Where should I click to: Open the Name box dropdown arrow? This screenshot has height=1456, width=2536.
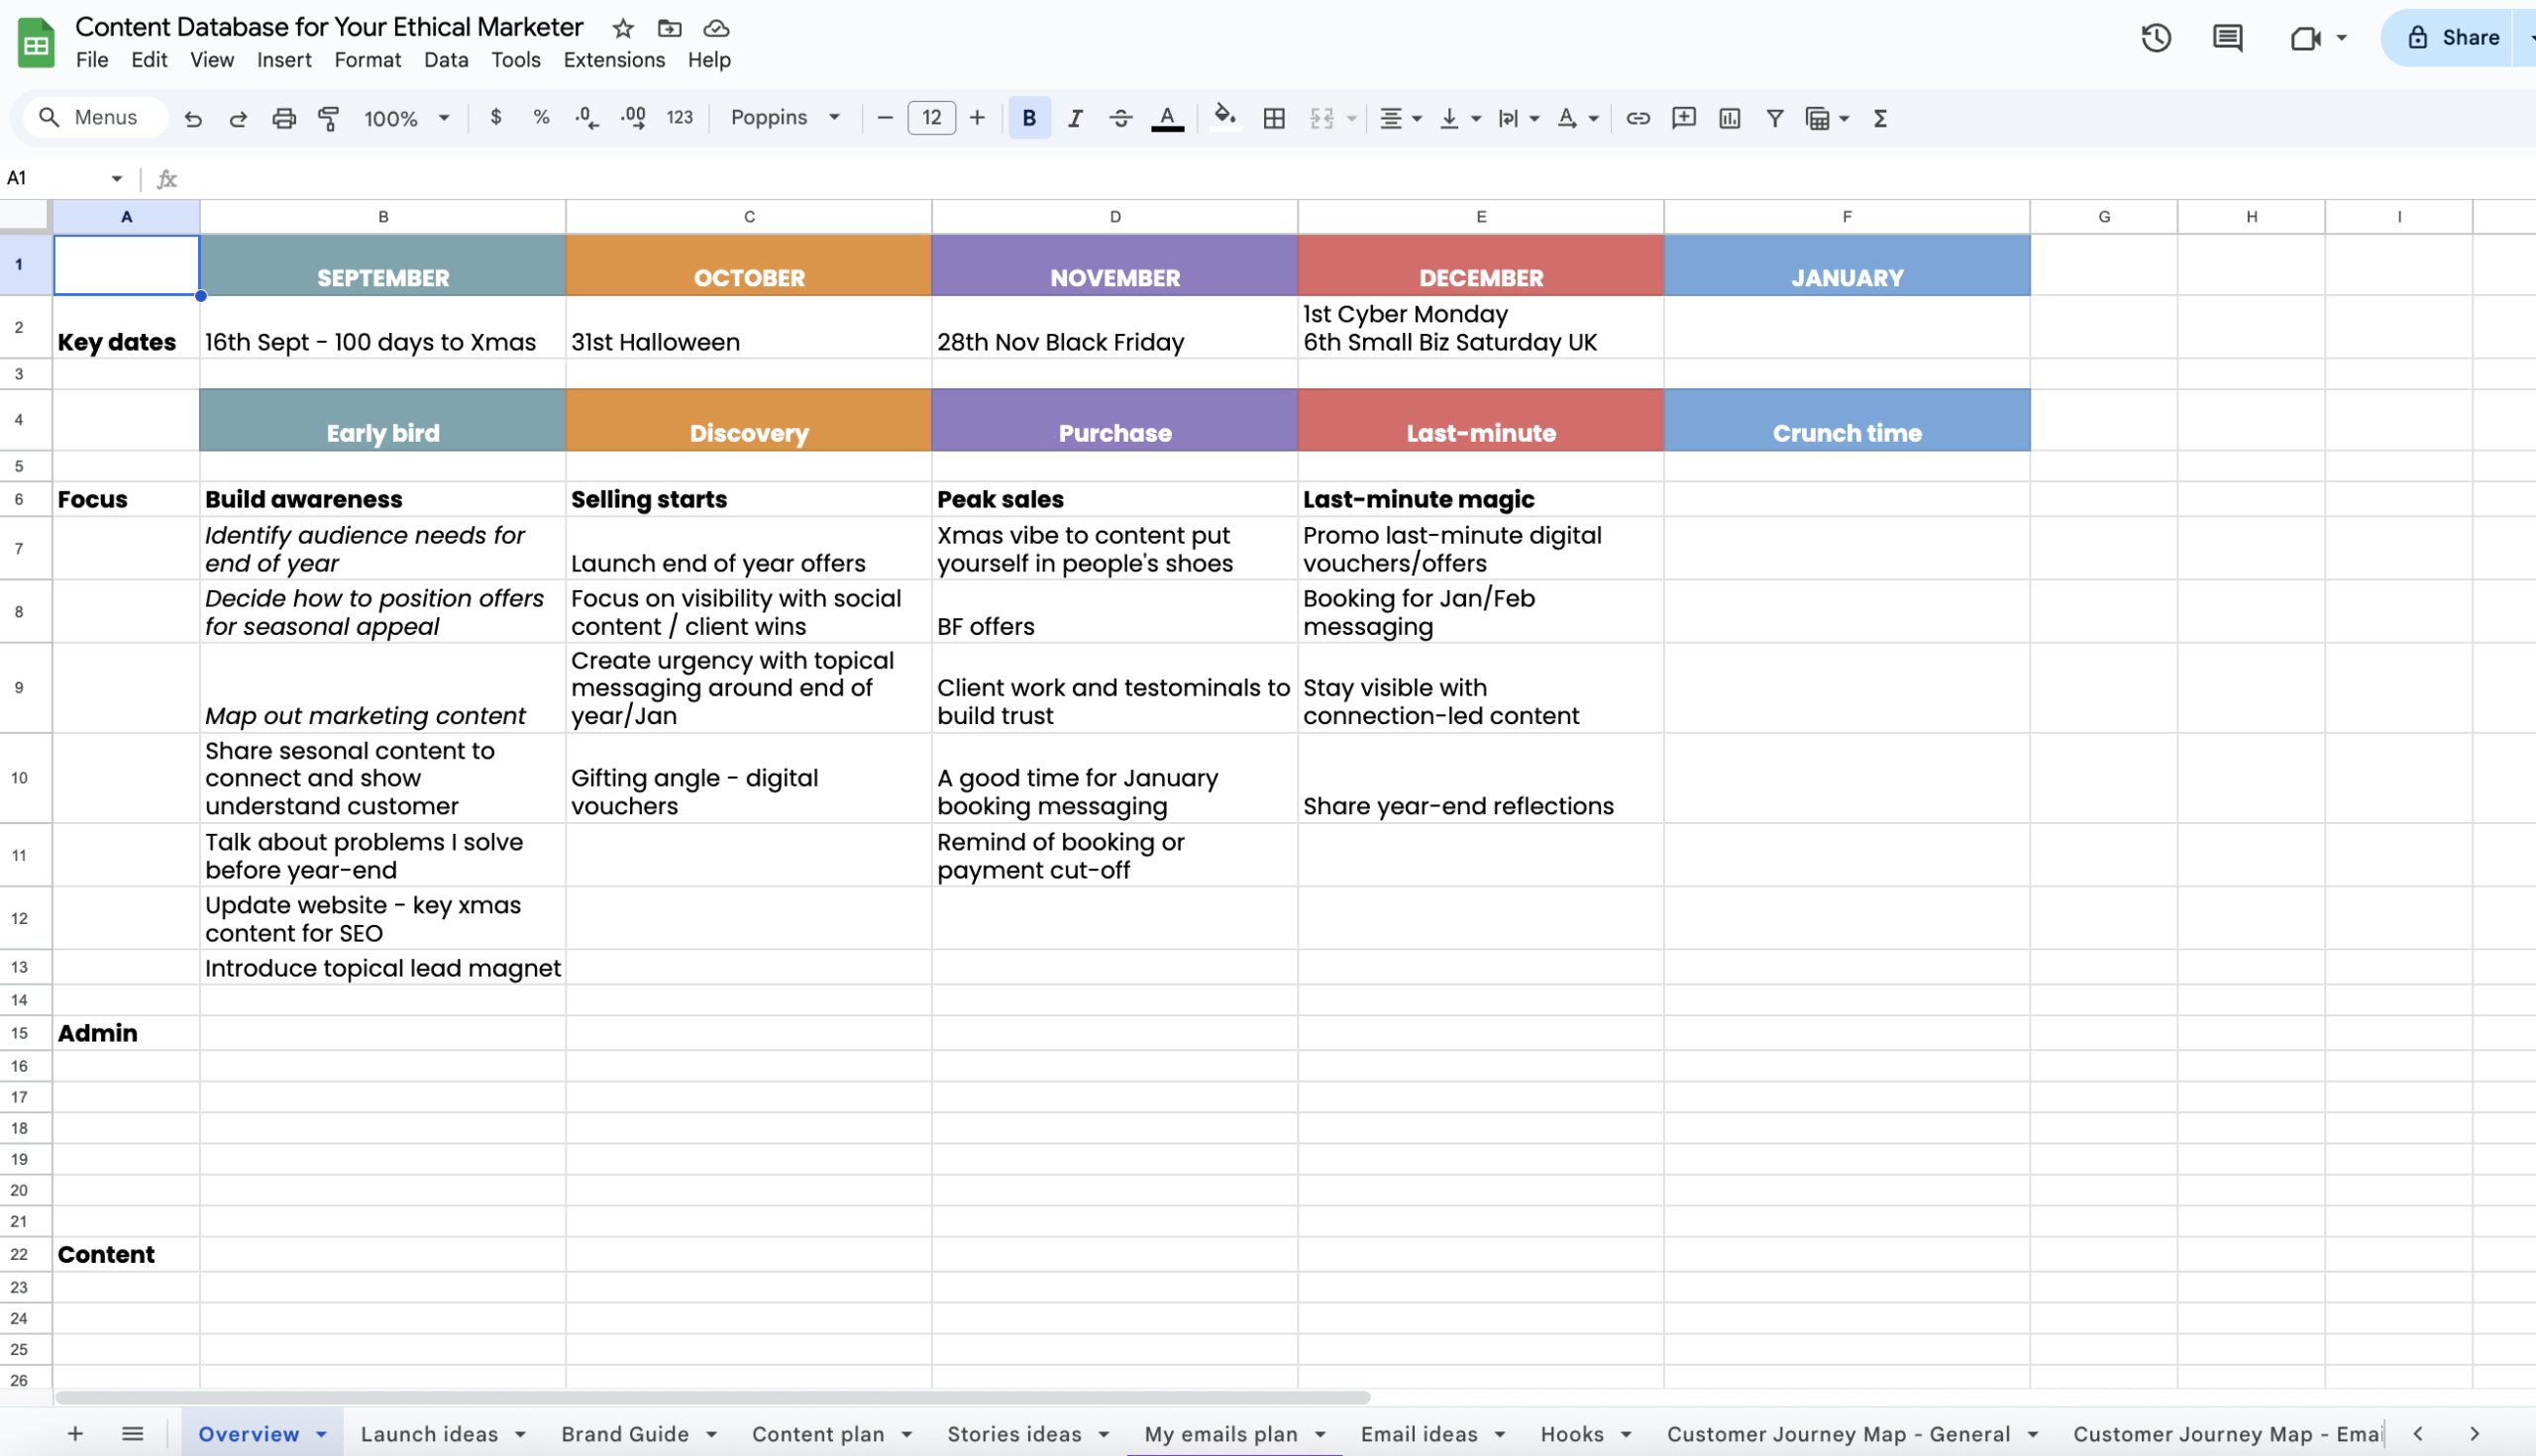[x=117, y=179]
